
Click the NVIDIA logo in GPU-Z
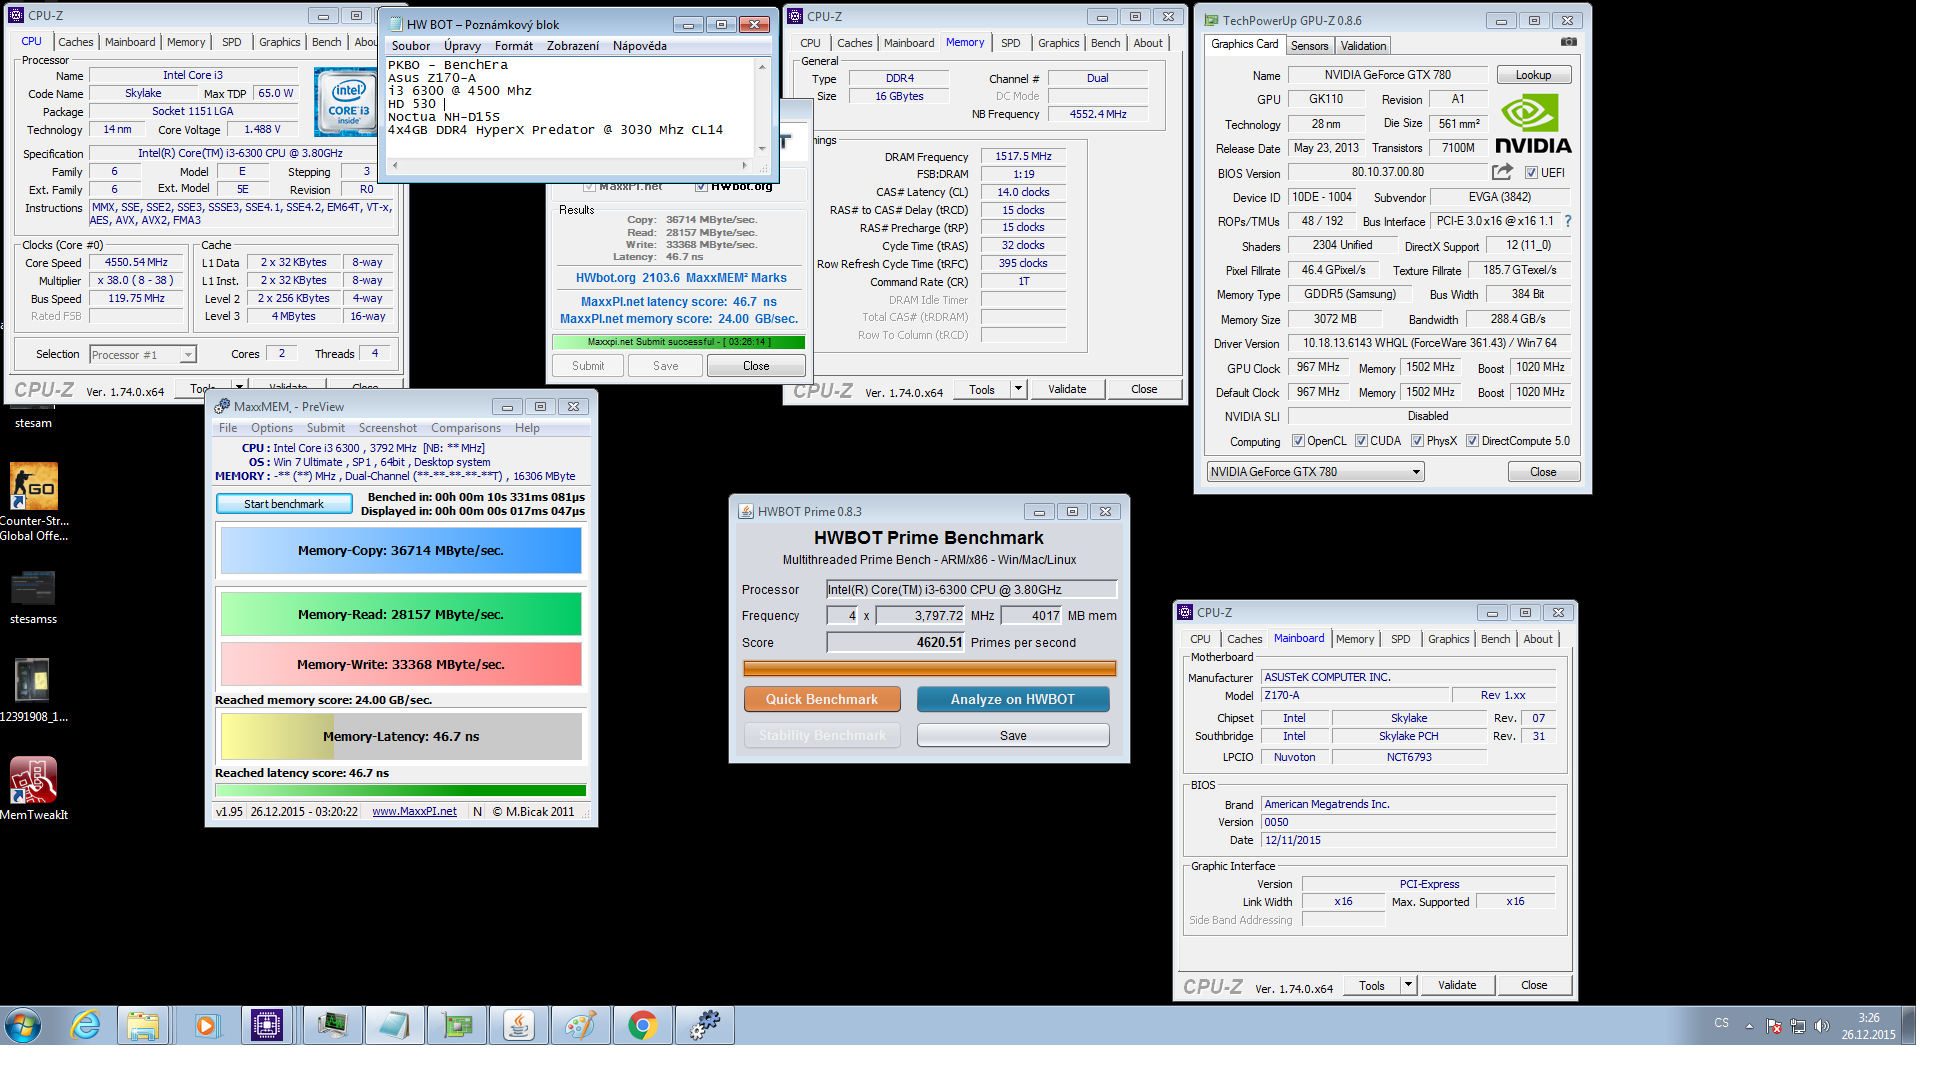[1532, 123]
